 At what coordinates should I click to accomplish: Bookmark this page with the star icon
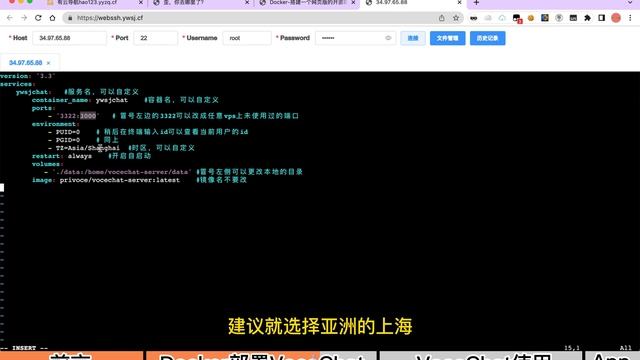(x=456, y=18)
